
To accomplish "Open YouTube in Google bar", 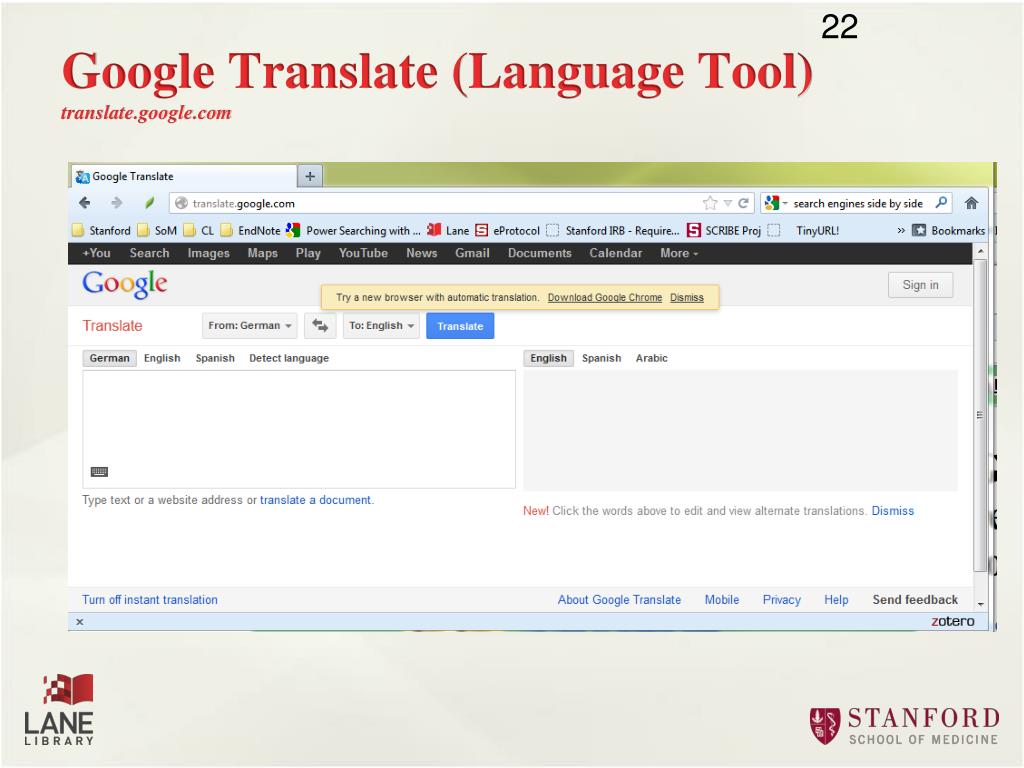I will coord(363,253).
